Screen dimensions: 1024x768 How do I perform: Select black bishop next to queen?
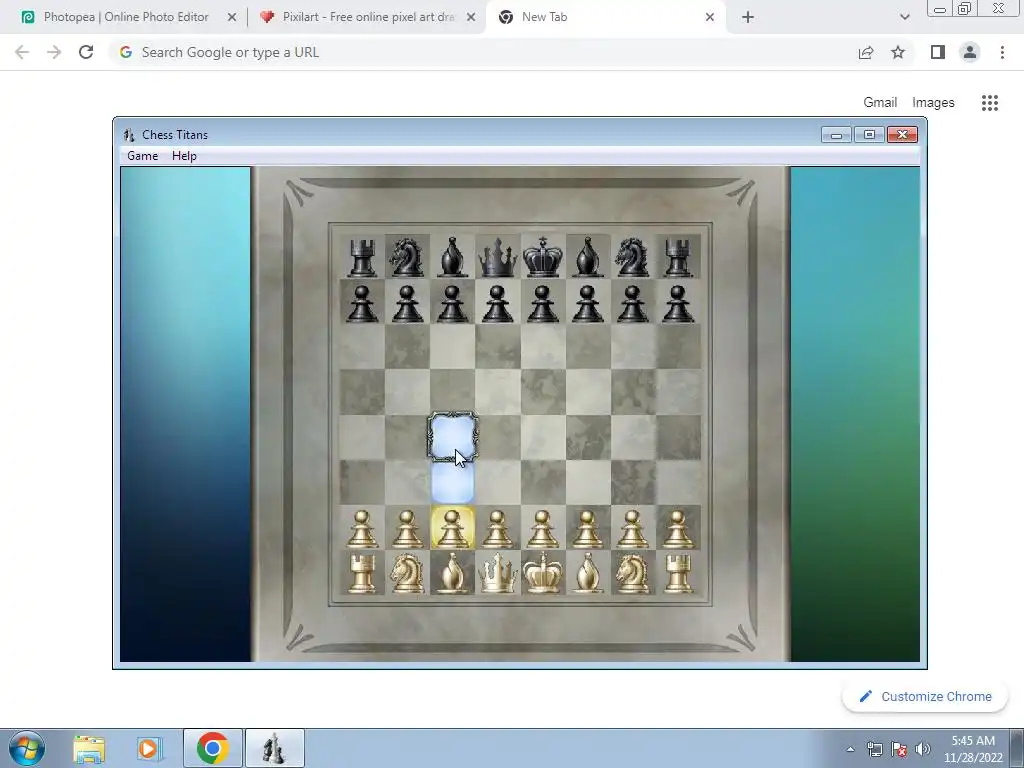453,257
